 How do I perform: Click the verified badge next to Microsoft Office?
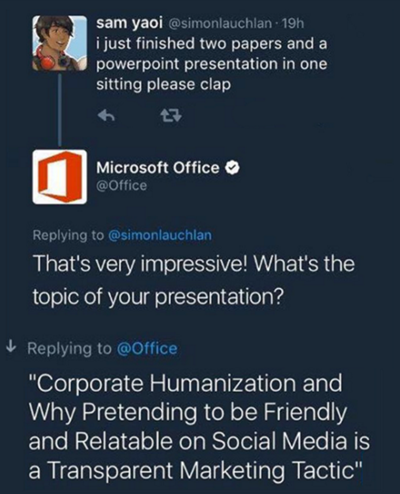tap(233, 168)
